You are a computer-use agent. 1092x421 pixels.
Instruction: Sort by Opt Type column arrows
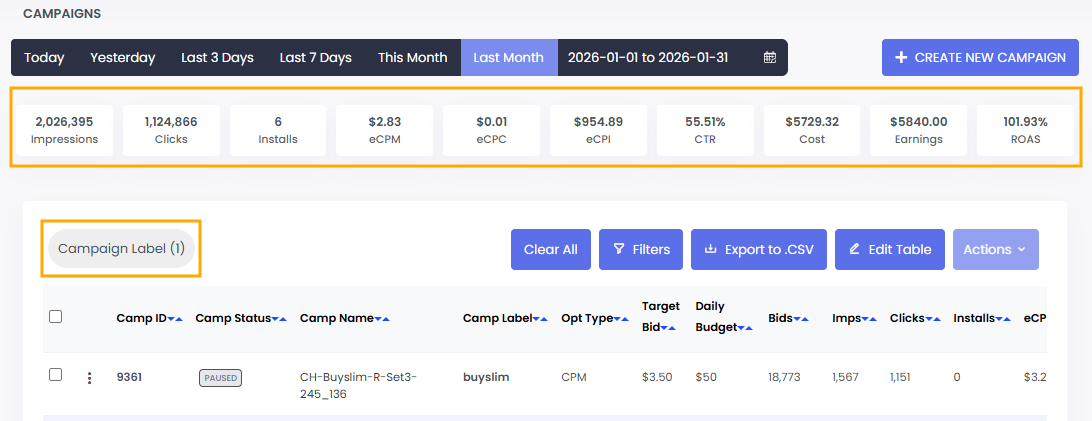point(624,319)
